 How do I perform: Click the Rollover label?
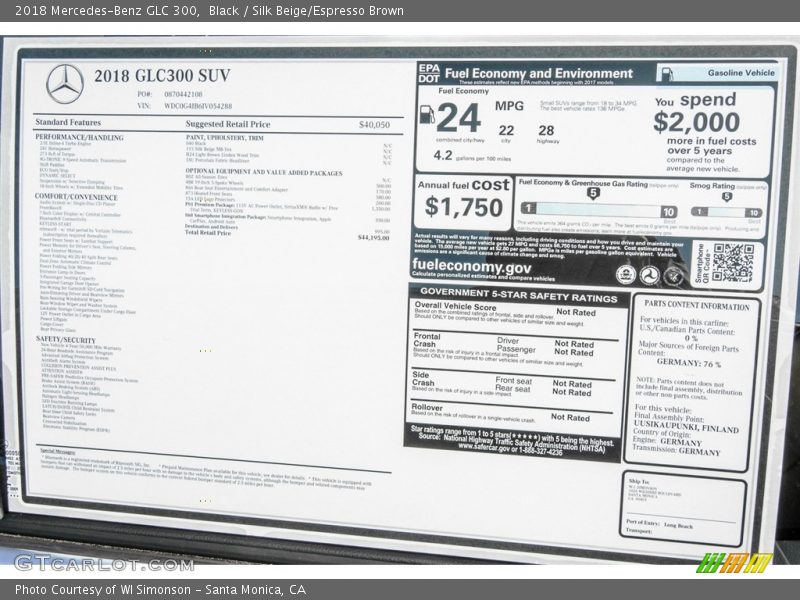[427, 408]
